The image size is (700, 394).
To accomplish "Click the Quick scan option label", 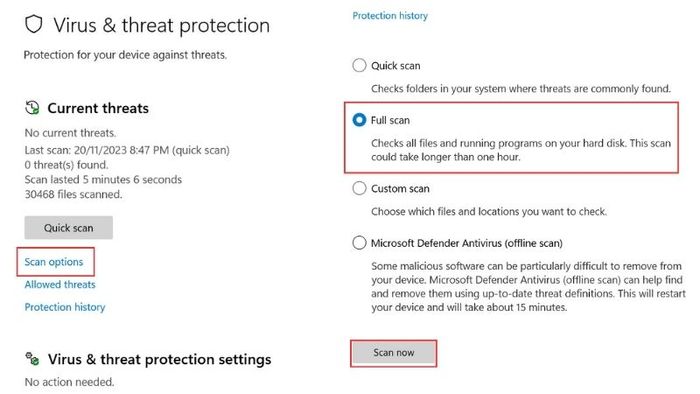I will pyautogui.click(x=396, y=66).
